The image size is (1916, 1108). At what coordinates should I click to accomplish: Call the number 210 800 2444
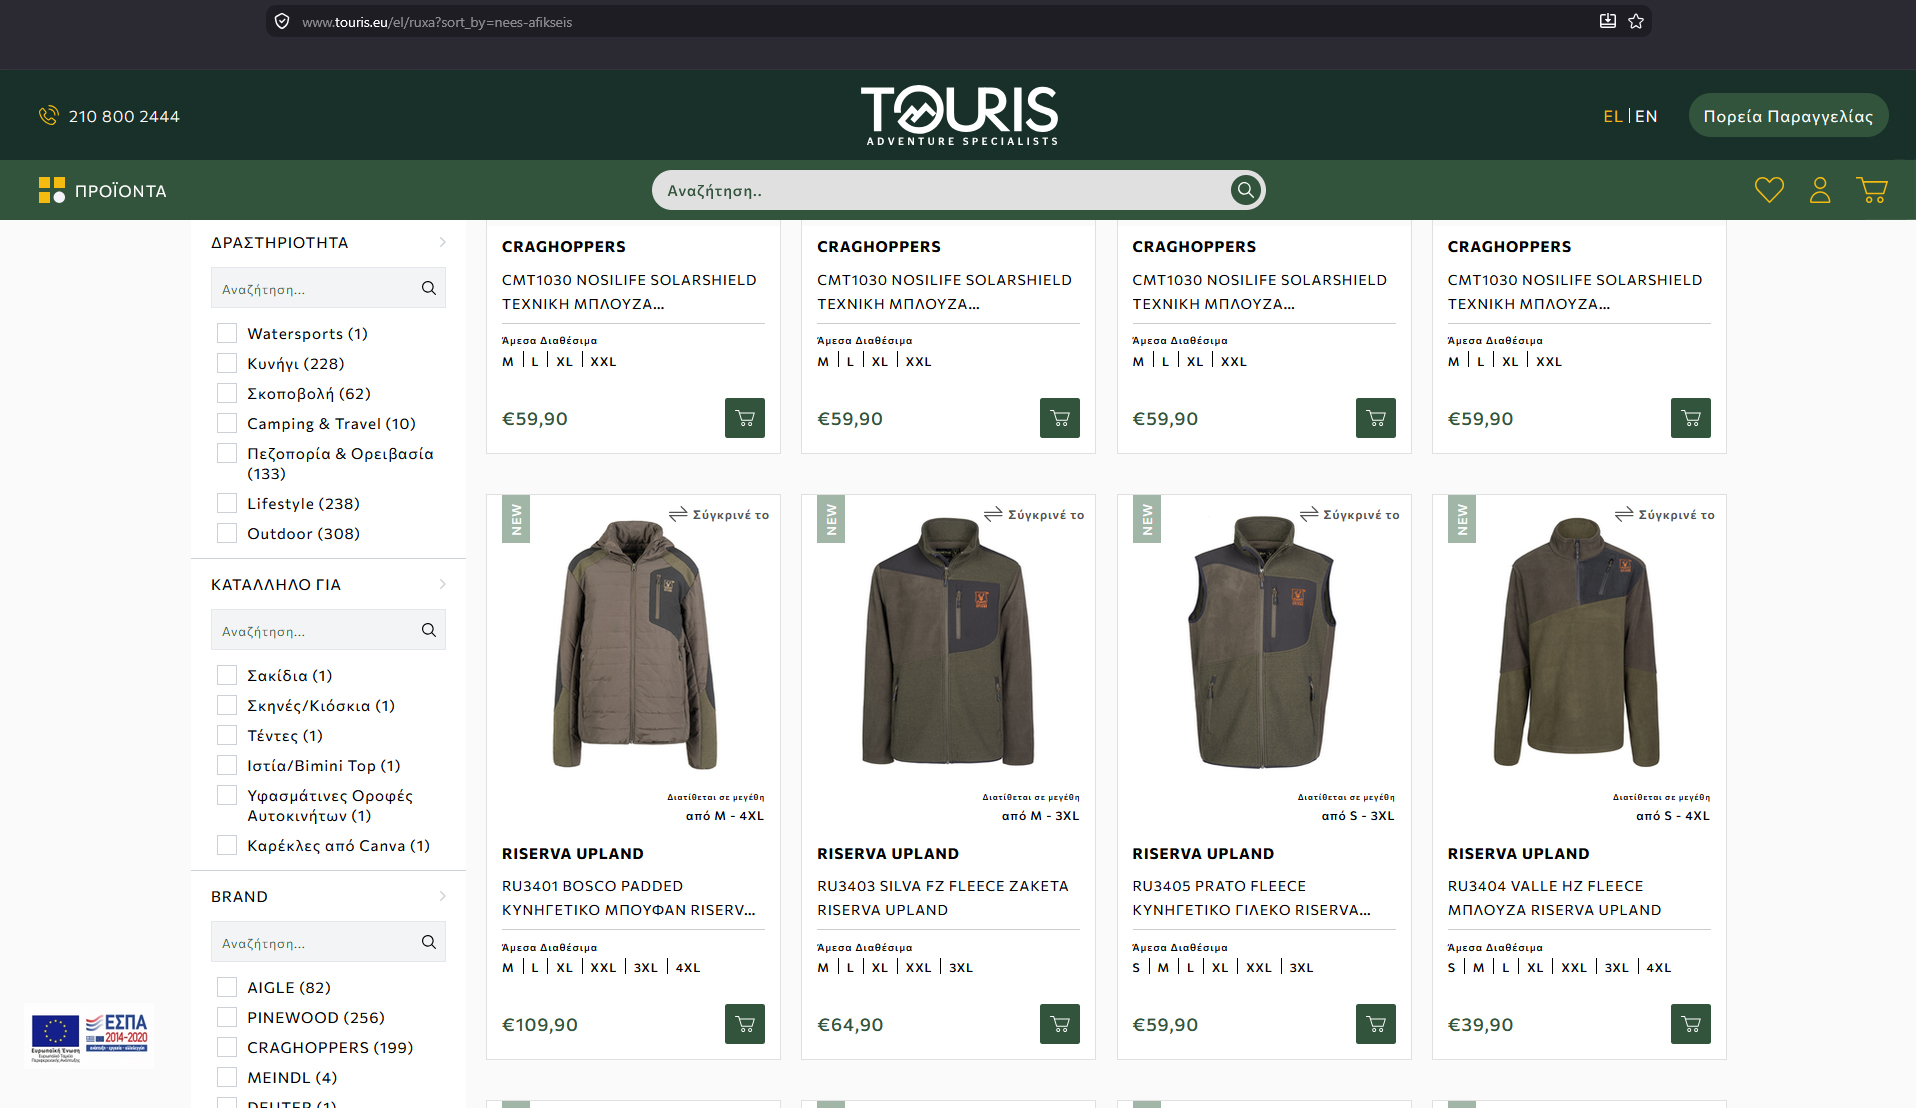pyautogui.click(x=124, y=116)
